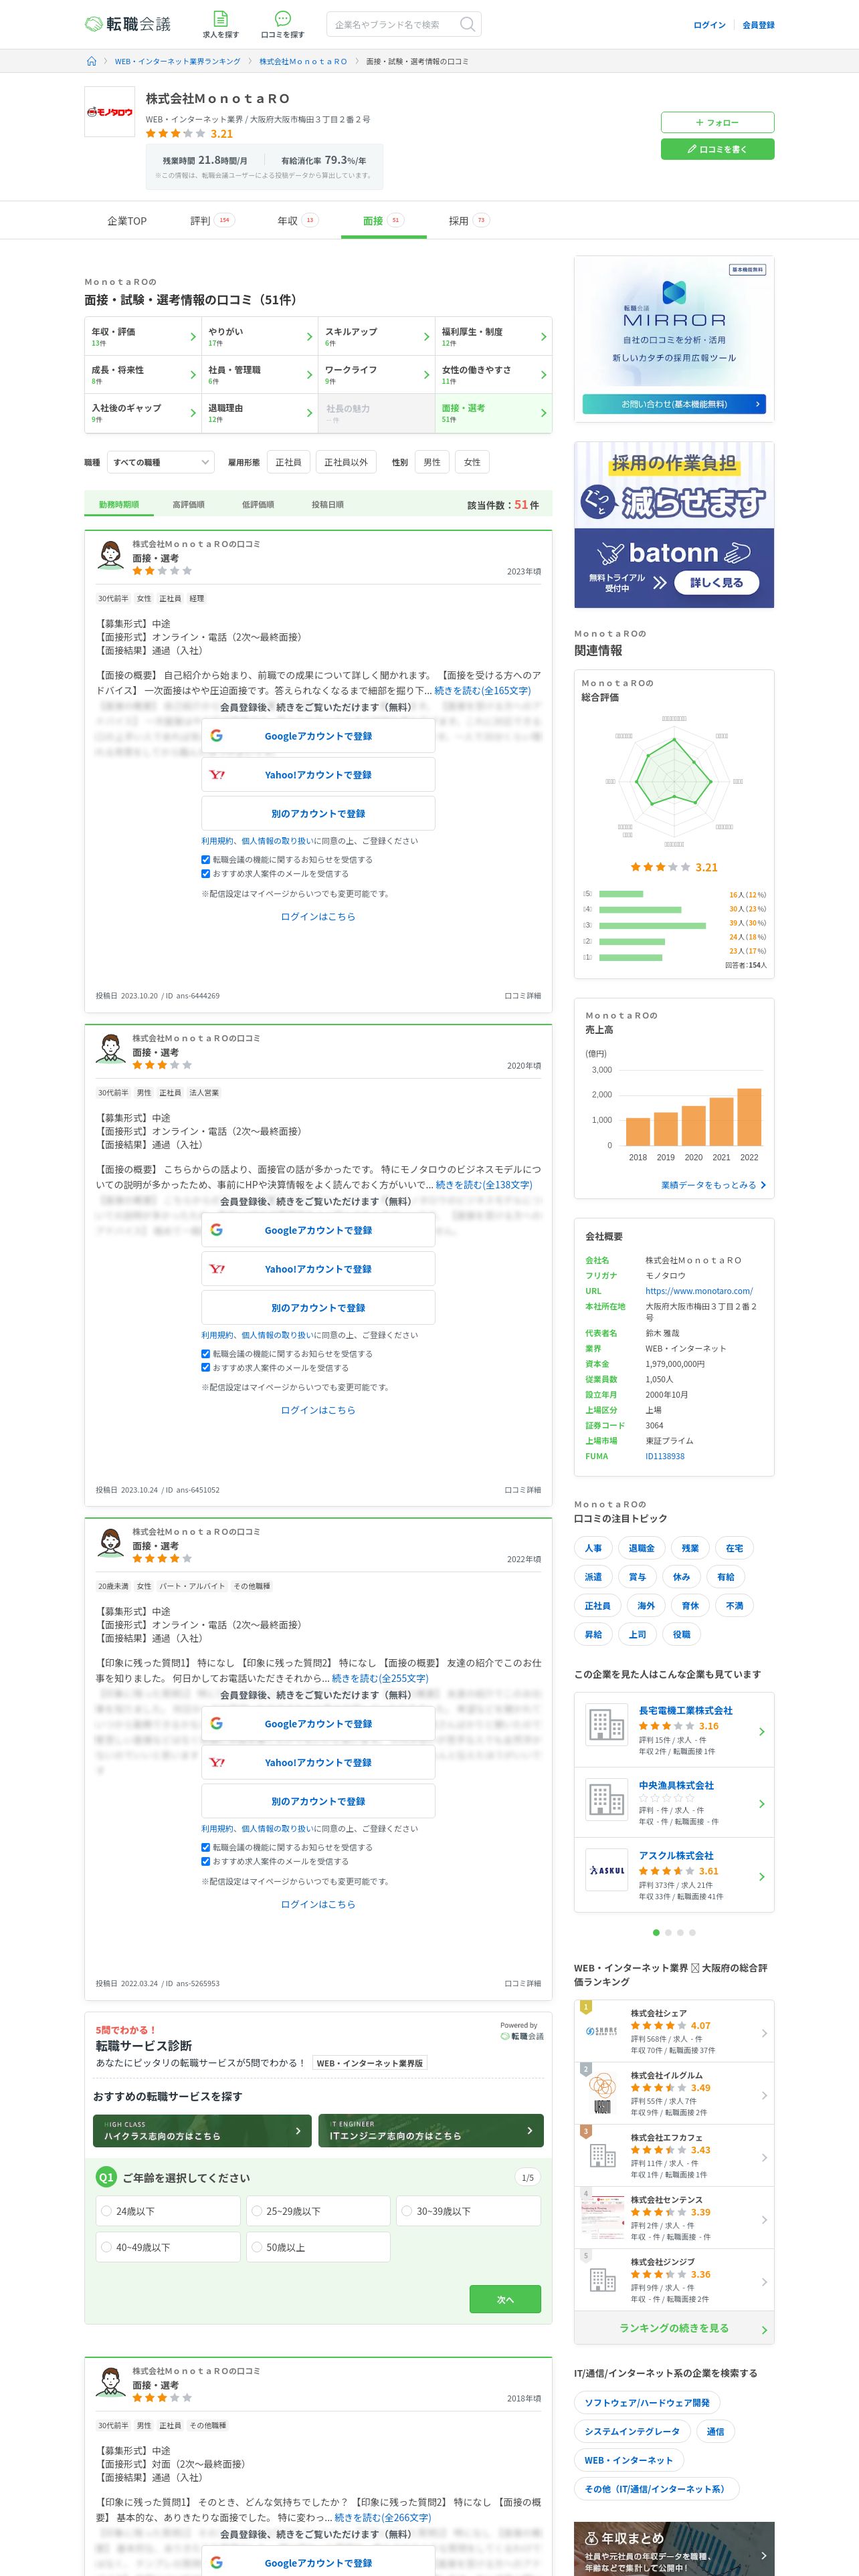Uncheck 転職会議の機能に関するお知らせ in third review
The width and height of the screenshot is (859, 2576).
click(206, 1847)
